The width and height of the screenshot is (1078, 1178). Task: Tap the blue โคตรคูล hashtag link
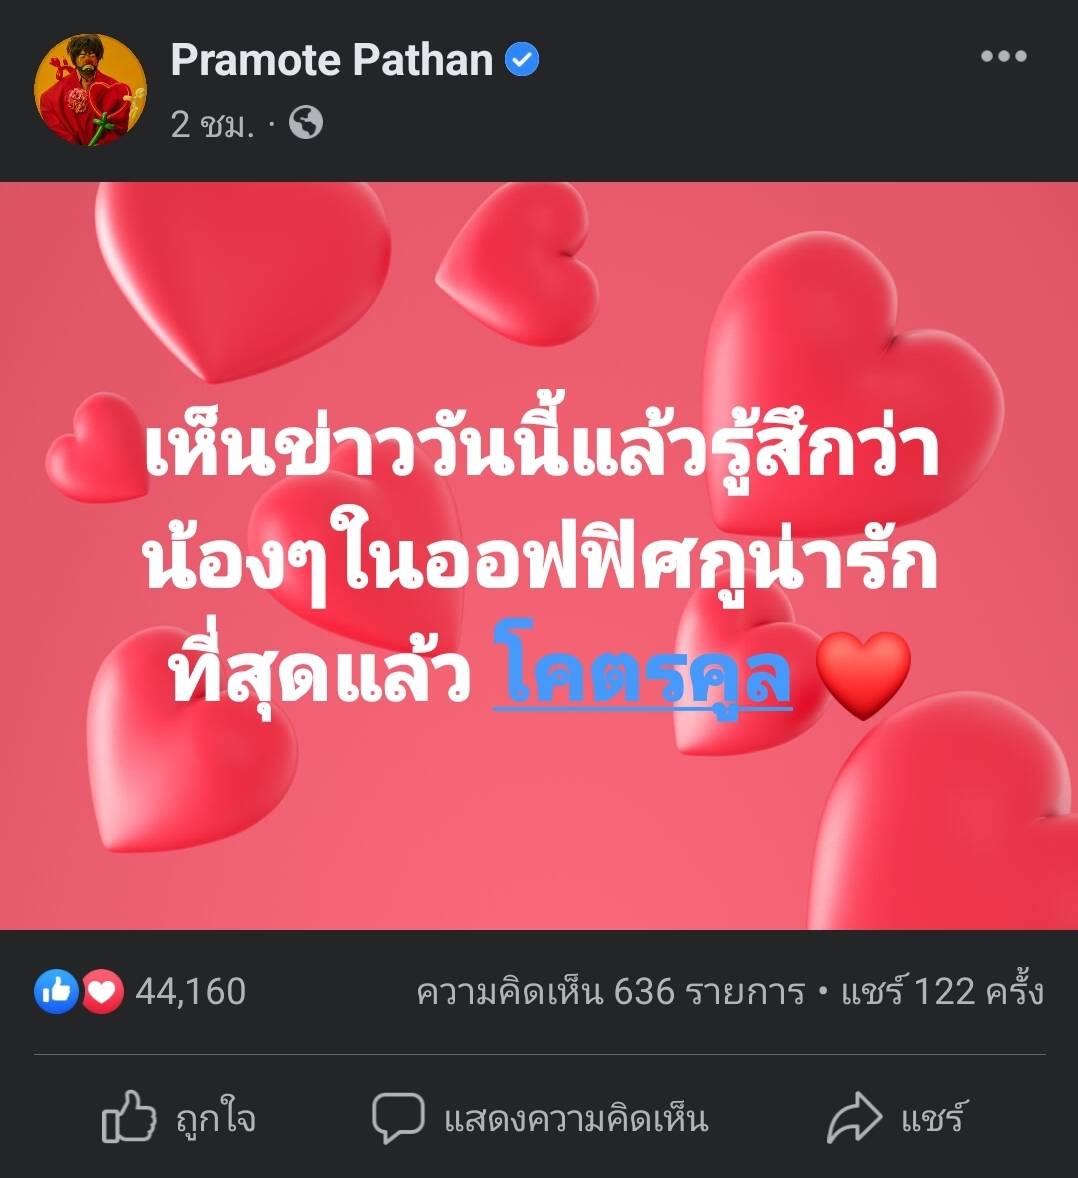642,669
